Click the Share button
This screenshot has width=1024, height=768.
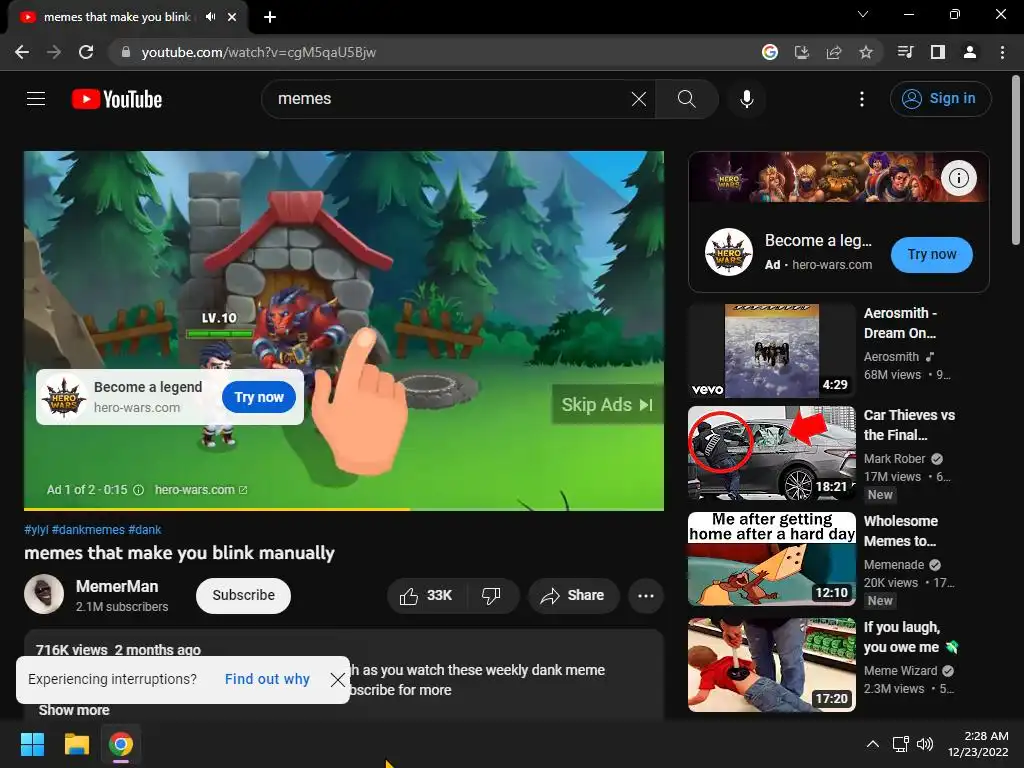point(573,596)
